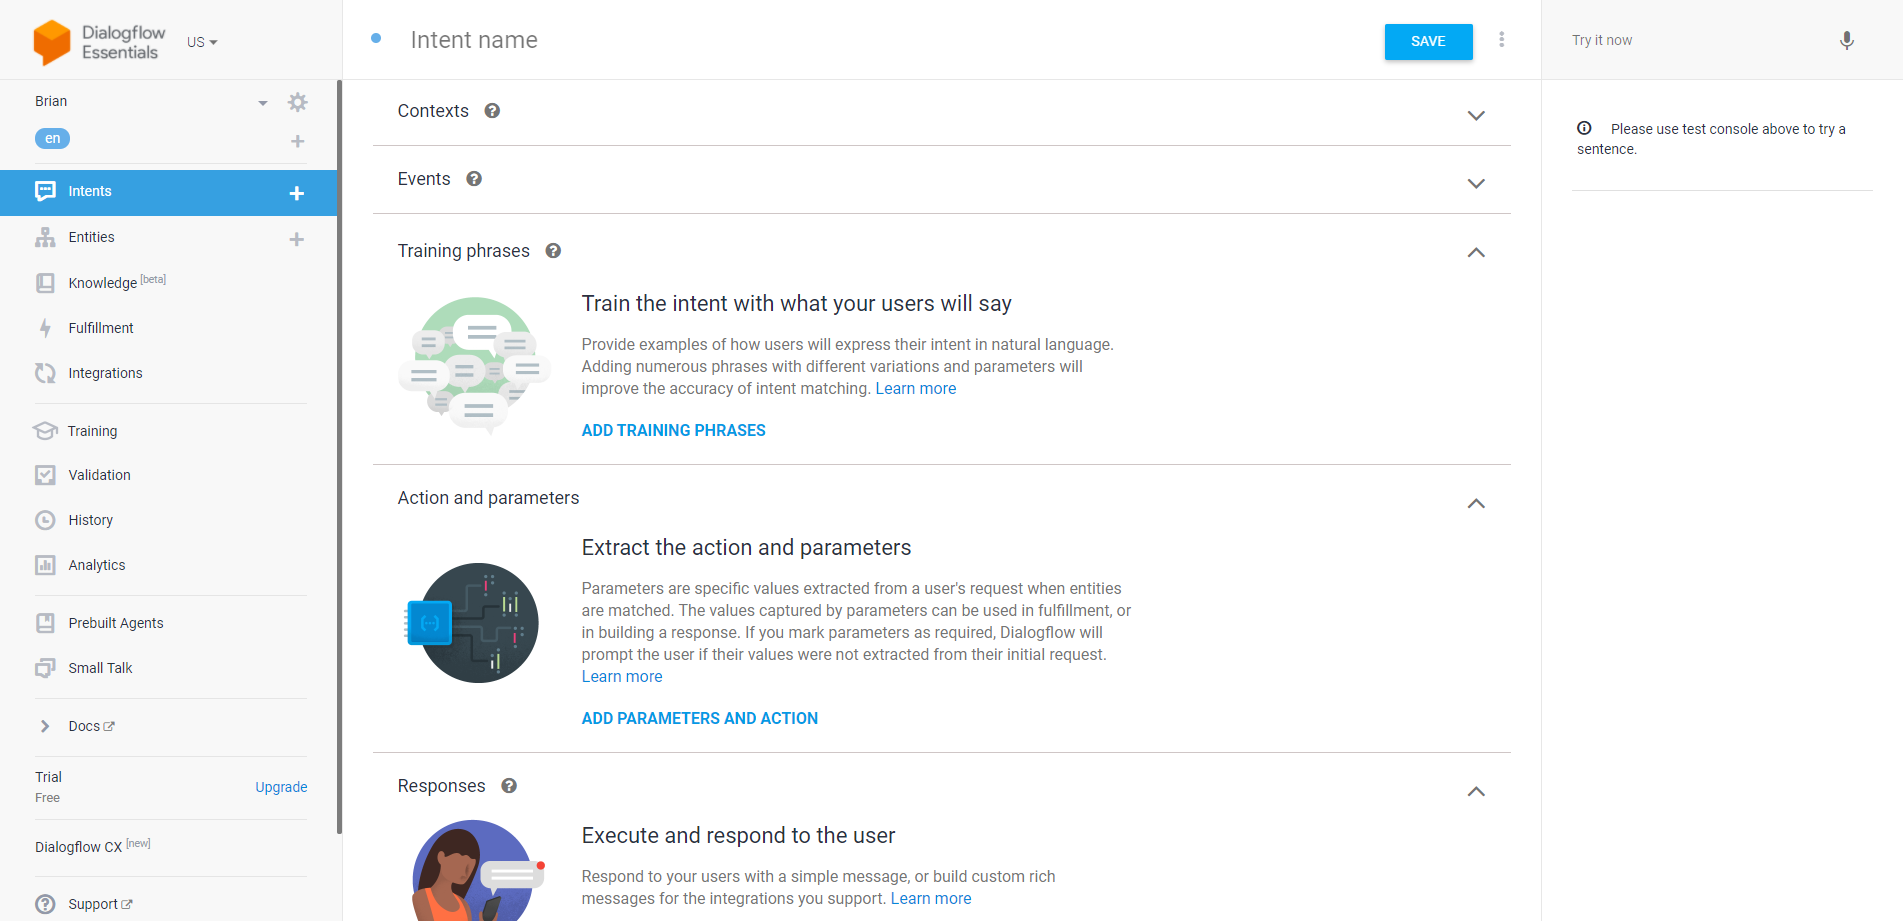The image size is (1903, 921).
Task: Click the Training phrases help icon
Action: pyautogui.click(x=553, y=251)
